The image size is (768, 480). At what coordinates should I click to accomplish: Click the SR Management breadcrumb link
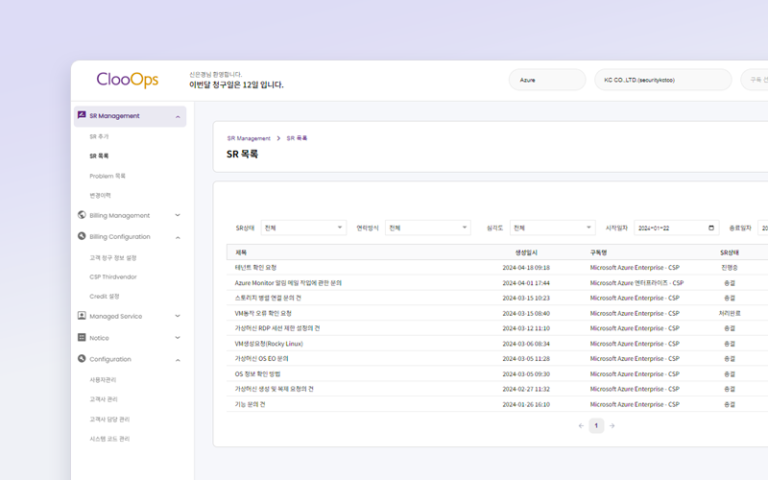(x=248, y=138)
